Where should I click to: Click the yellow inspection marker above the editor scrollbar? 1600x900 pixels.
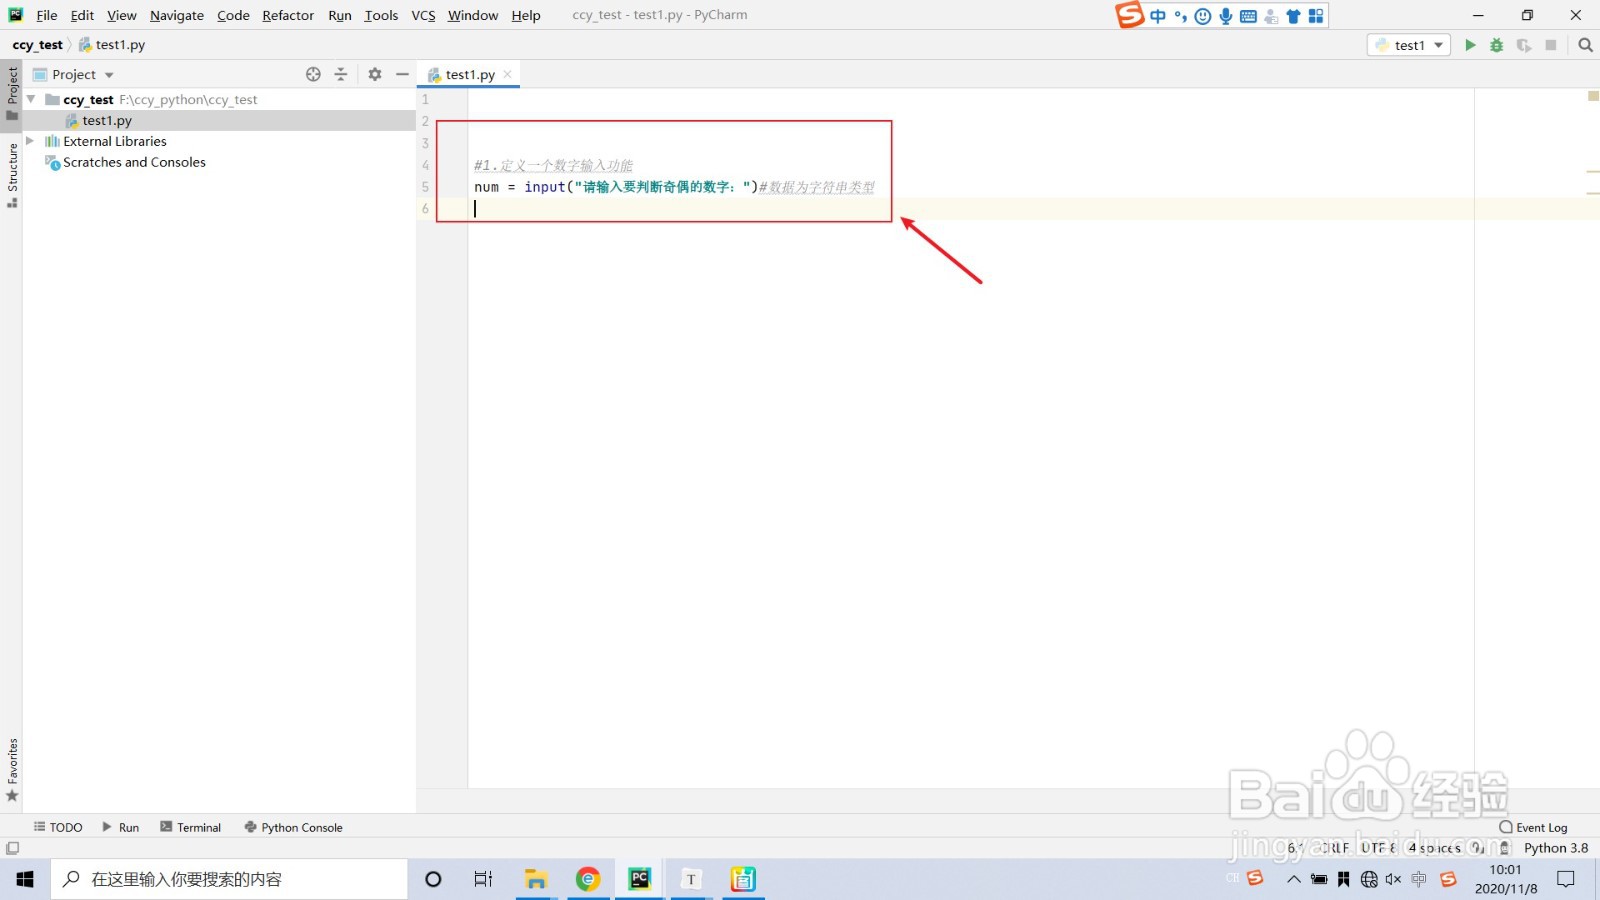point(1593,96)
